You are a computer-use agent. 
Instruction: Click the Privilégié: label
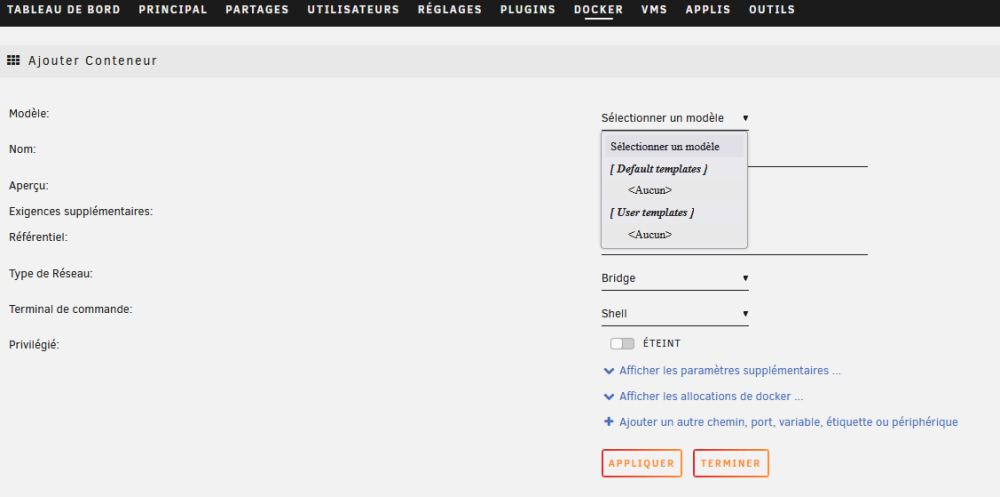pos(34,345)
